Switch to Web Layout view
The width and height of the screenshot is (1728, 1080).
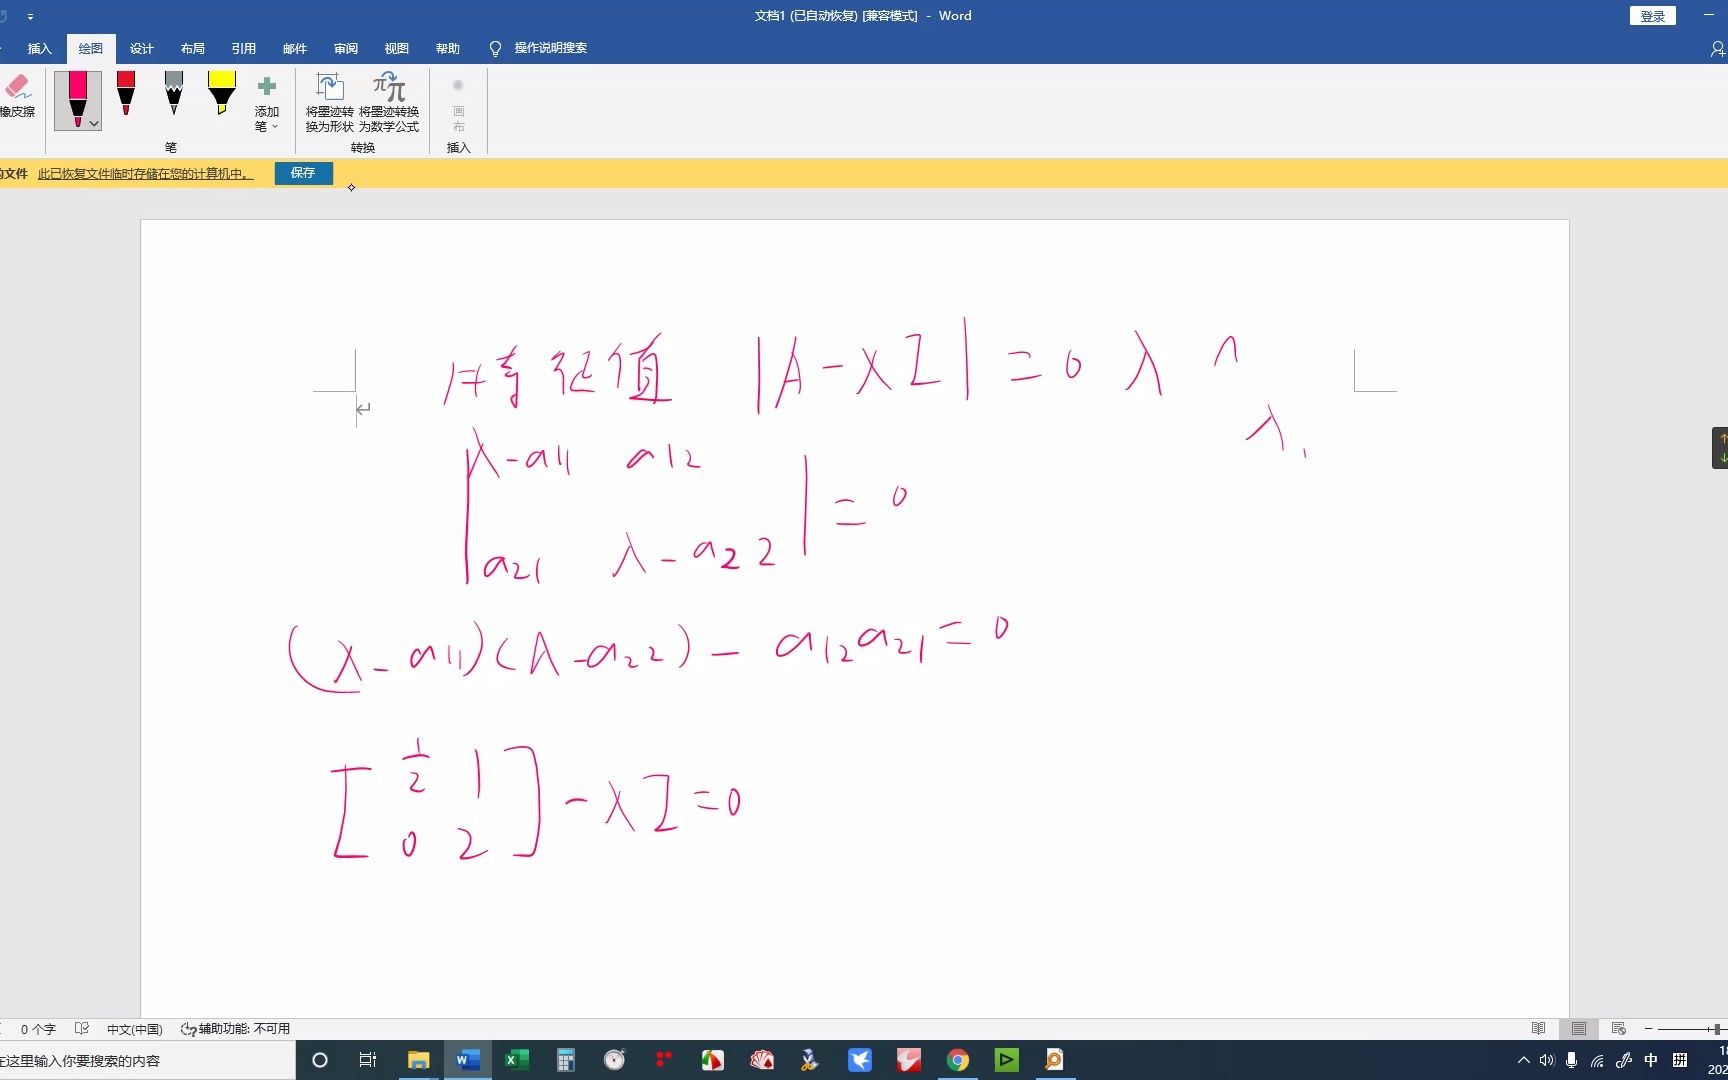click(1619, 1029)
